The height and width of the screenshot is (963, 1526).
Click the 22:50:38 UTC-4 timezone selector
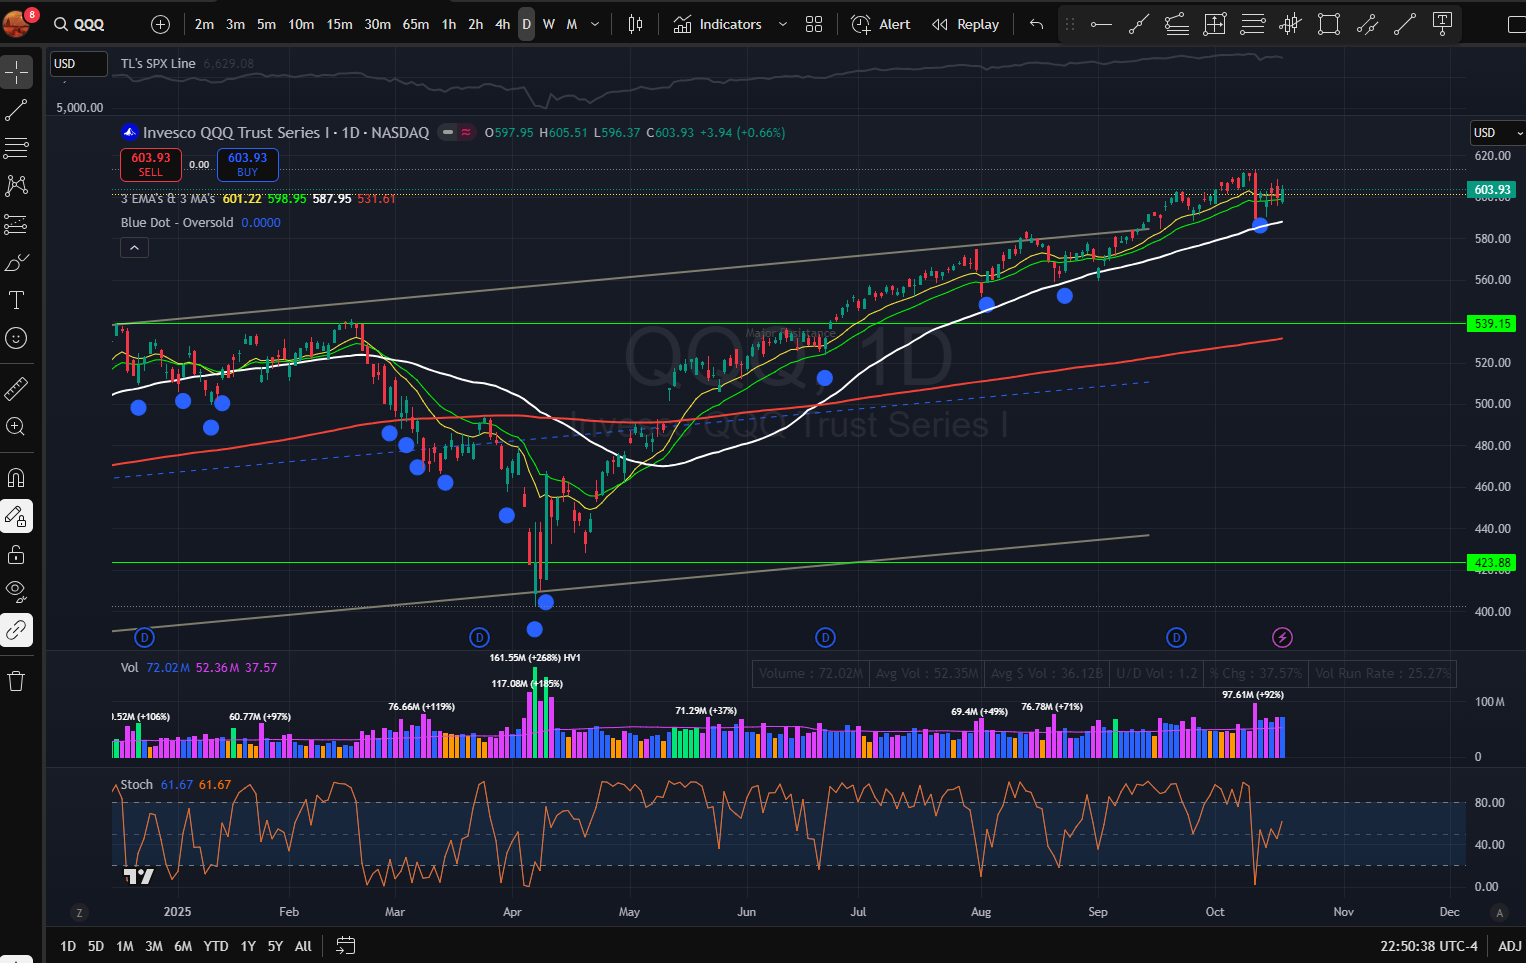[1429, 946]
